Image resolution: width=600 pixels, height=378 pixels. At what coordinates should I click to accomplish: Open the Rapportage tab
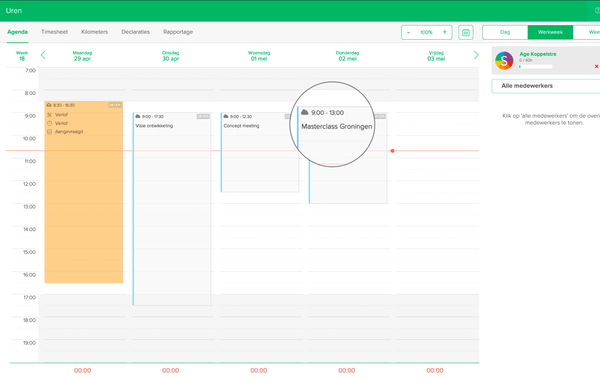(x=178, y=32)
